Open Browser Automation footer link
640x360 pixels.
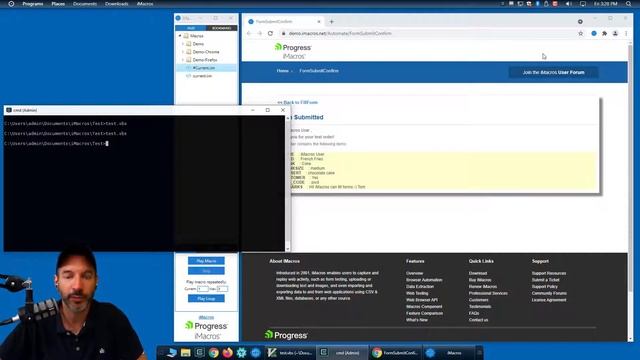(x=424, y=280)
